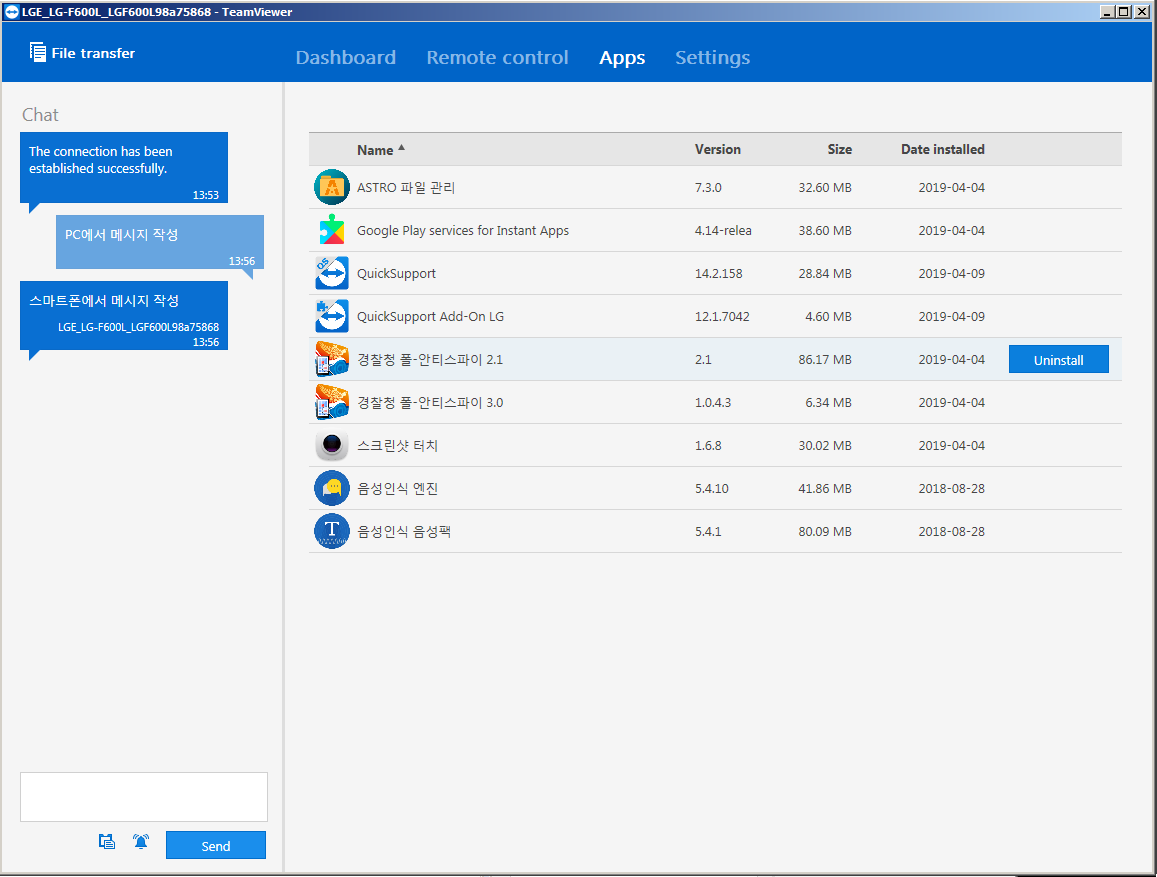The width and height of the screenshot is (1157, 877).
Task: Click the paste clipboard icon below chat
Action: coord(107,841)
